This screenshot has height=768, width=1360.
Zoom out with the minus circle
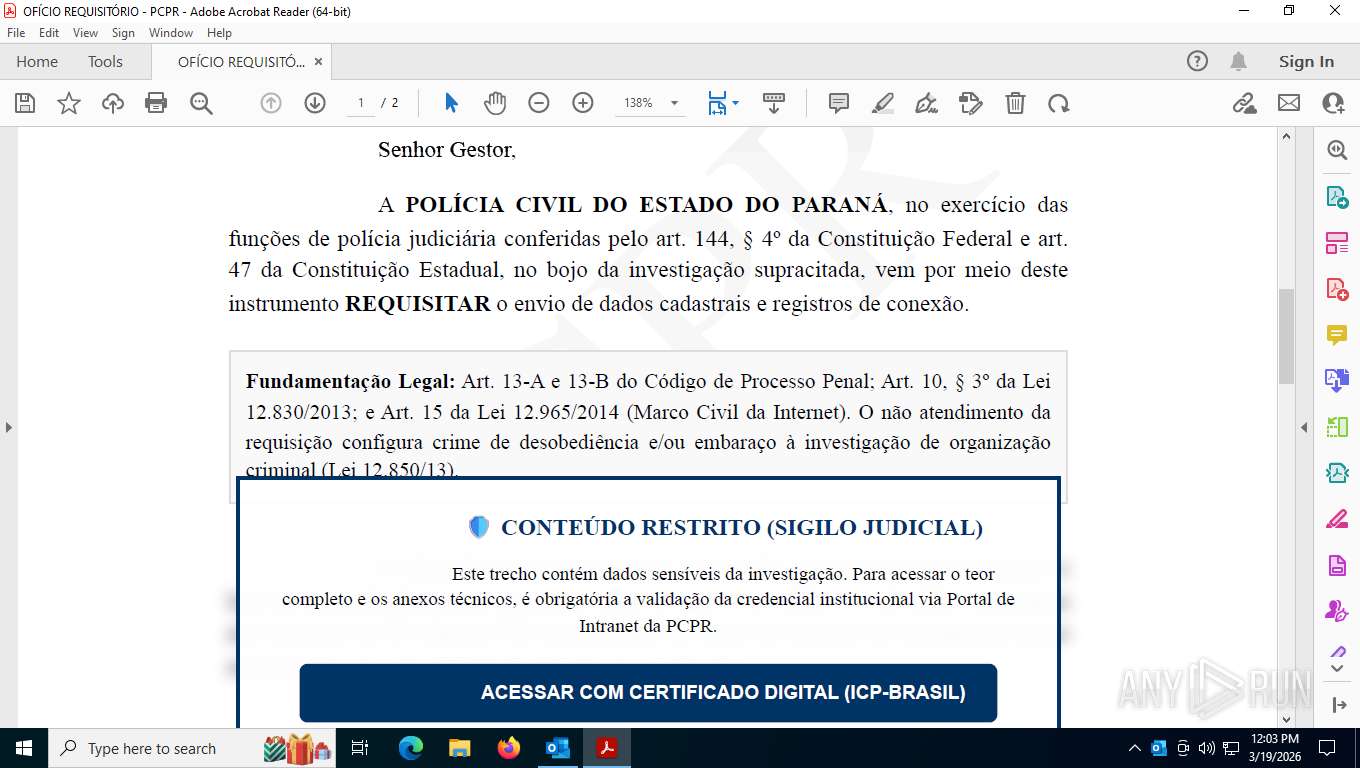pyautogui.click(x=539, y=103)
